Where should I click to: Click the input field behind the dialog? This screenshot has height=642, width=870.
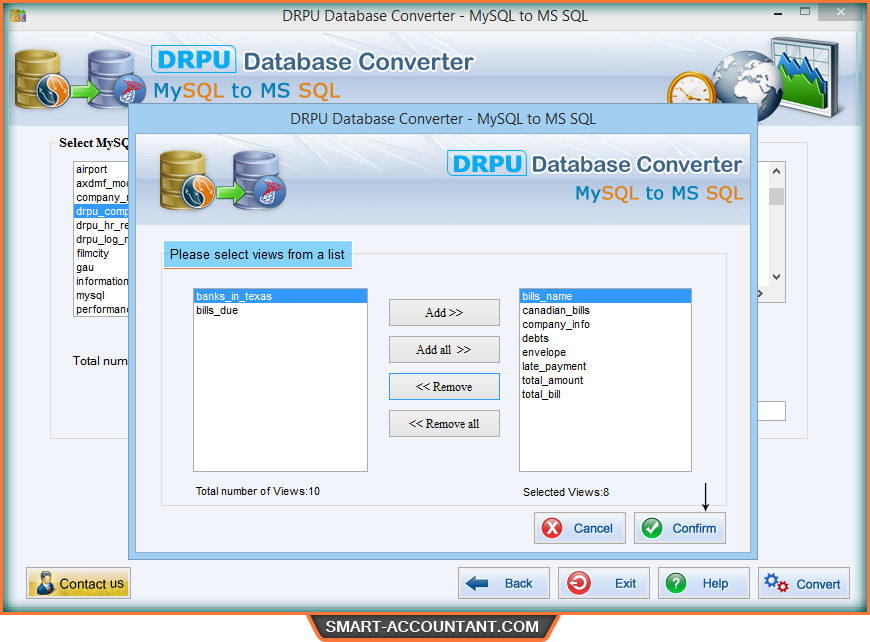pyautogui.click(x=771, y=411)
